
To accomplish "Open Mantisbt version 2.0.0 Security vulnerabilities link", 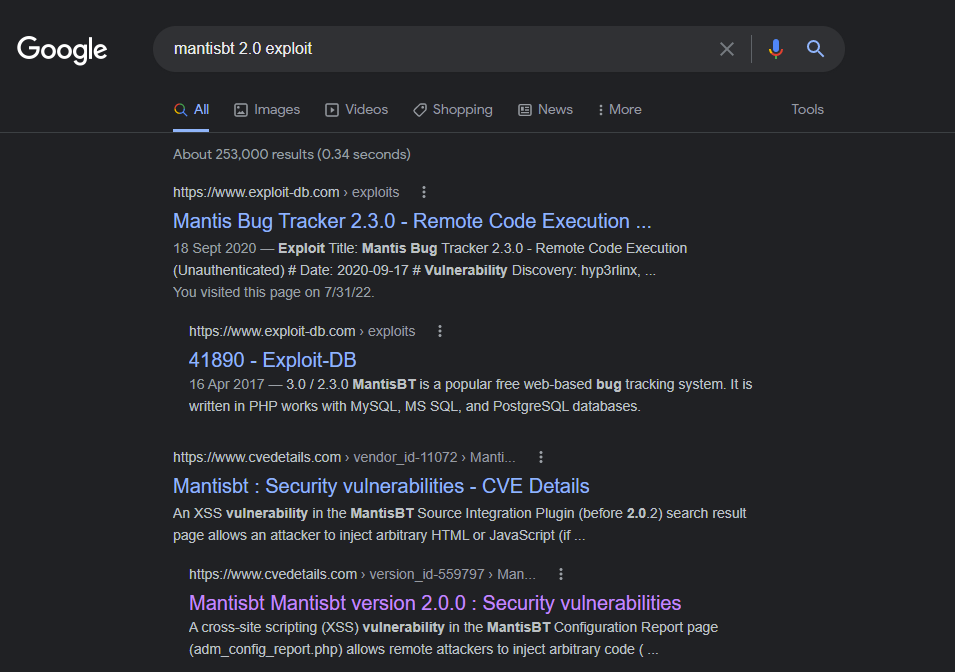I will [x=435, y=603].
